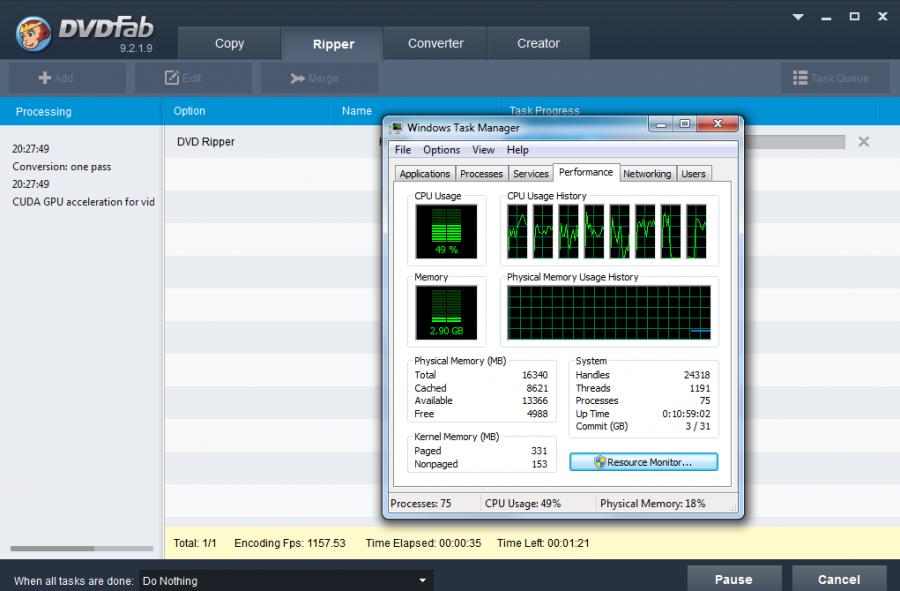Click the first CPU Usage History core graph
Screen dimensions: 900x591
(517, 231)
